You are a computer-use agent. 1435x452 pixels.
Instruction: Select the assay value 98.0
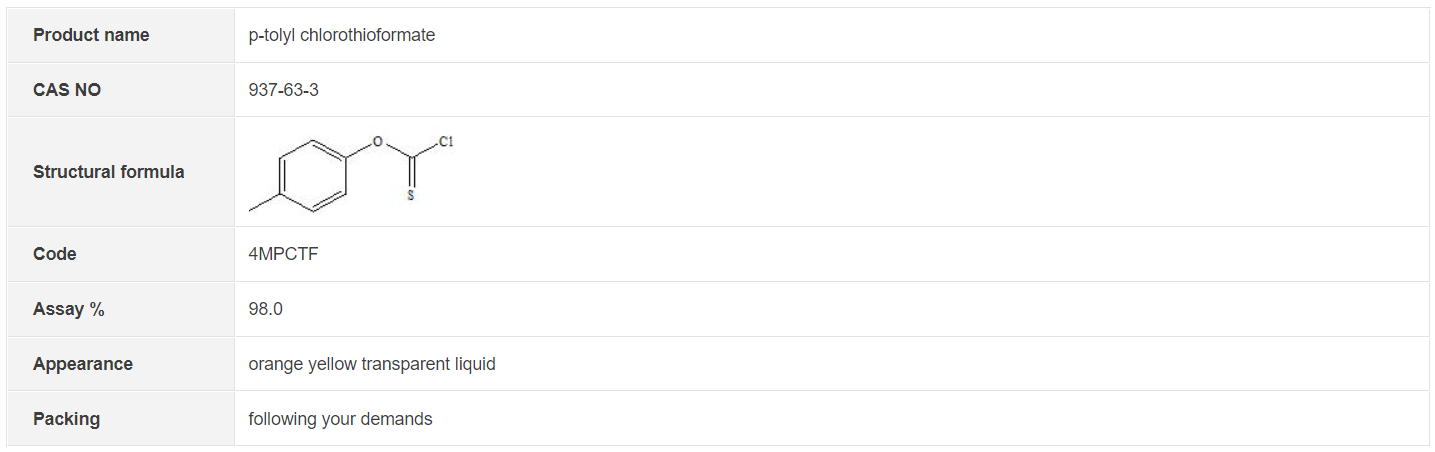pos(265,309)
